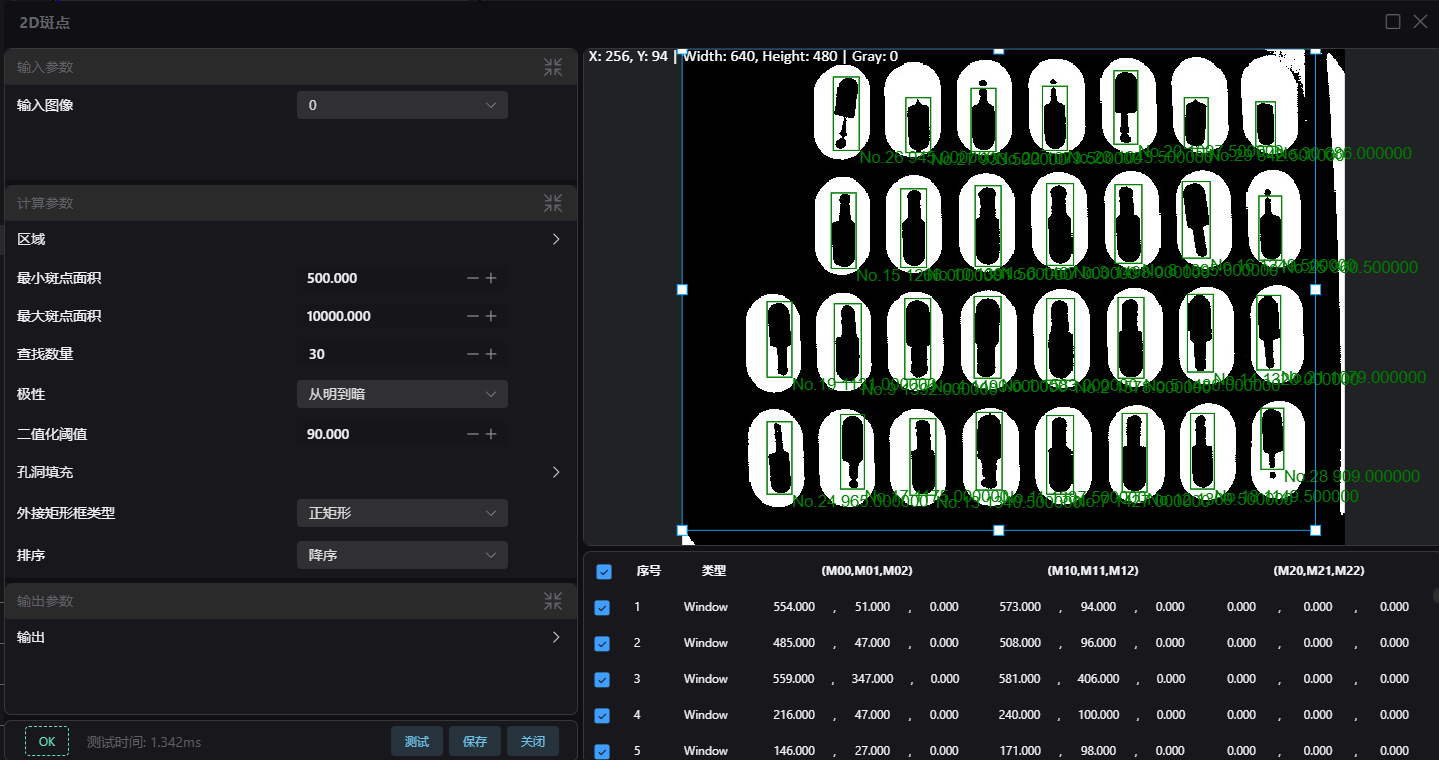Open the 极性 dropdown
Image resolution: width=1439 pixels, height=760 pixels.
(x=402, y=394)
